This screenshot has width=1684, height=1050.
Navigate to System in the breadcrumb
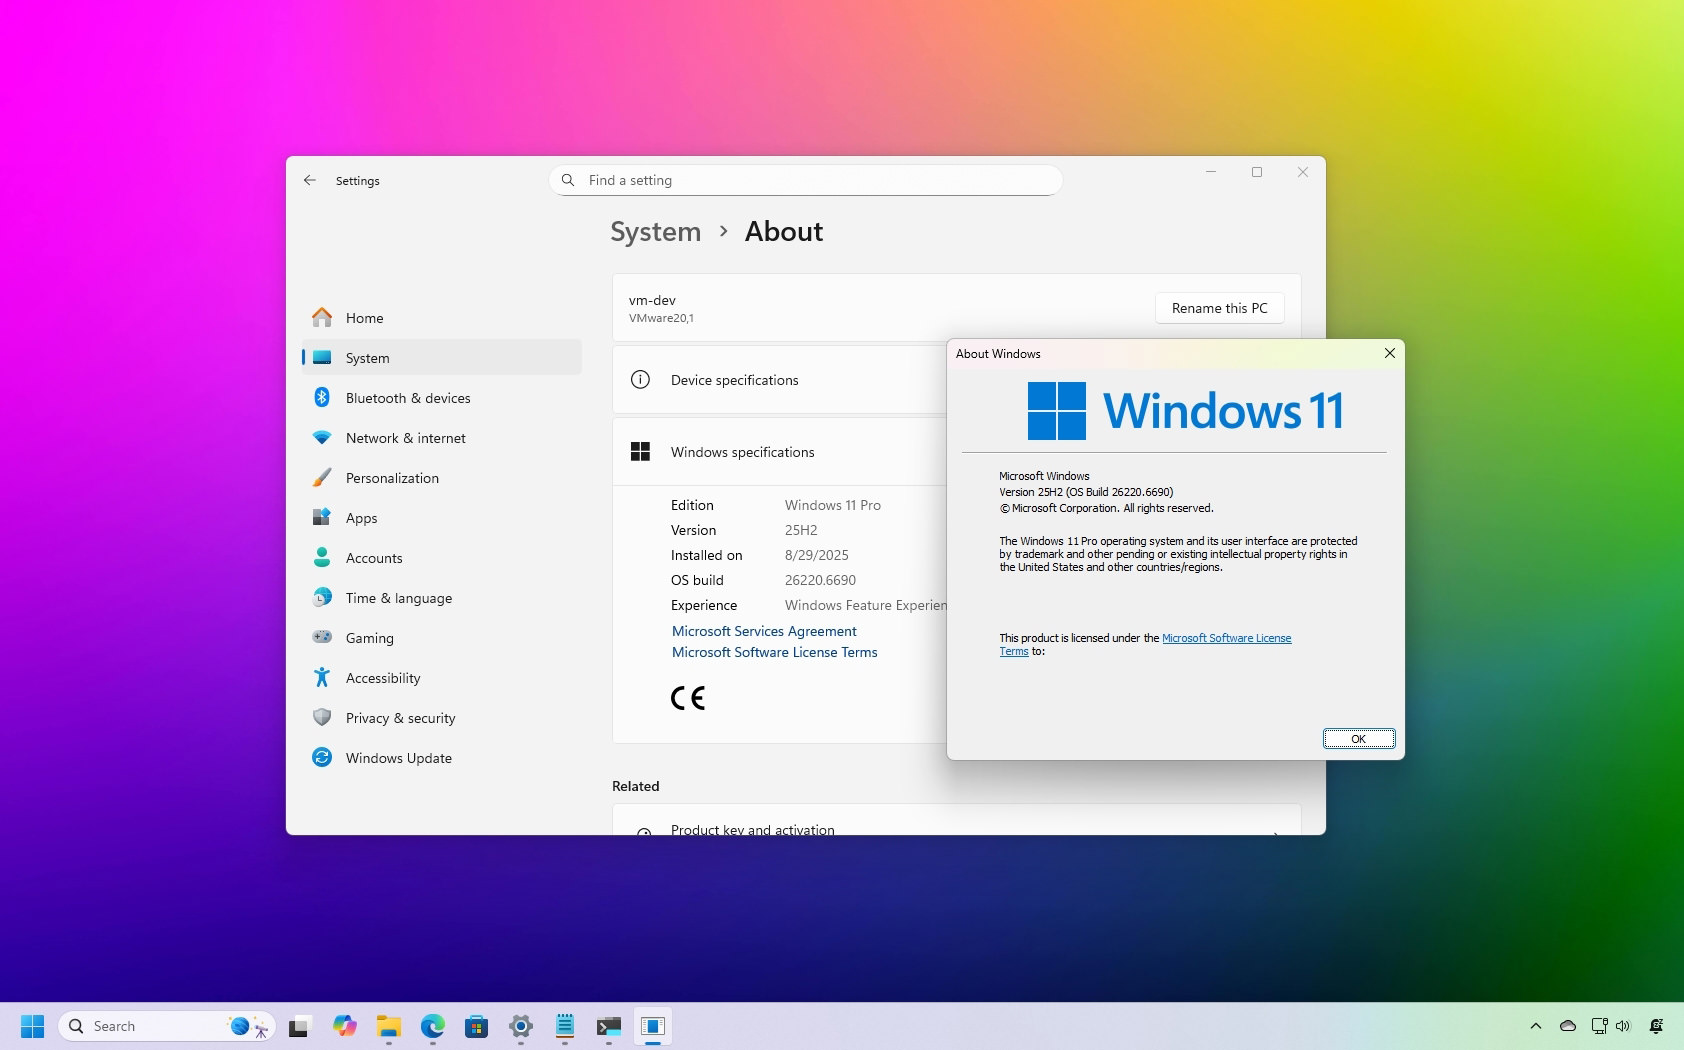[656, 232]
